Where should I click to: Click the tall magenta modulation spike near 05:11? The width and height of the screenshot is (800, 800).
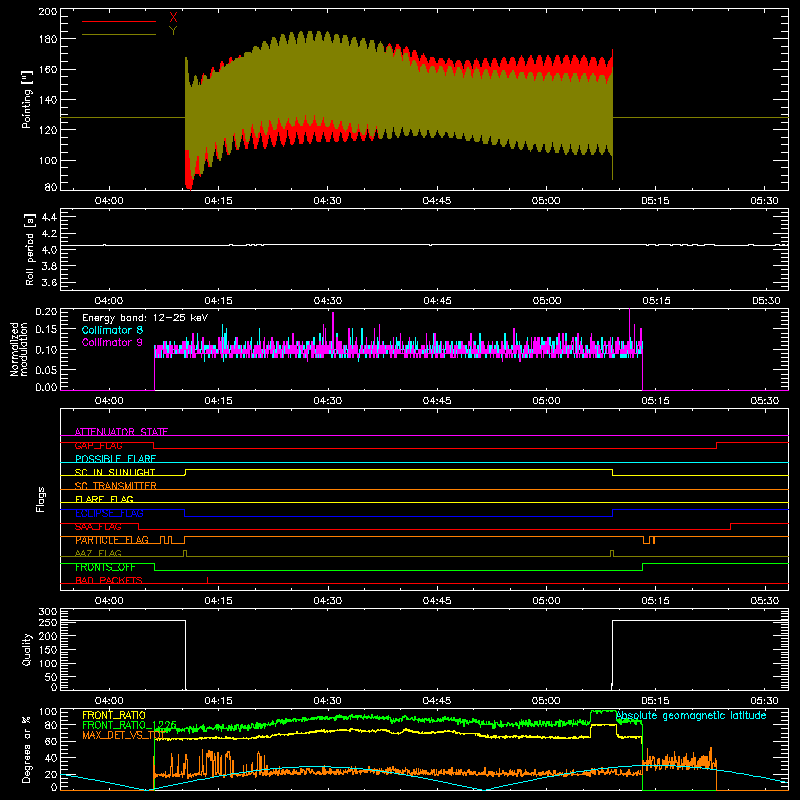click(x=630, y=327)
